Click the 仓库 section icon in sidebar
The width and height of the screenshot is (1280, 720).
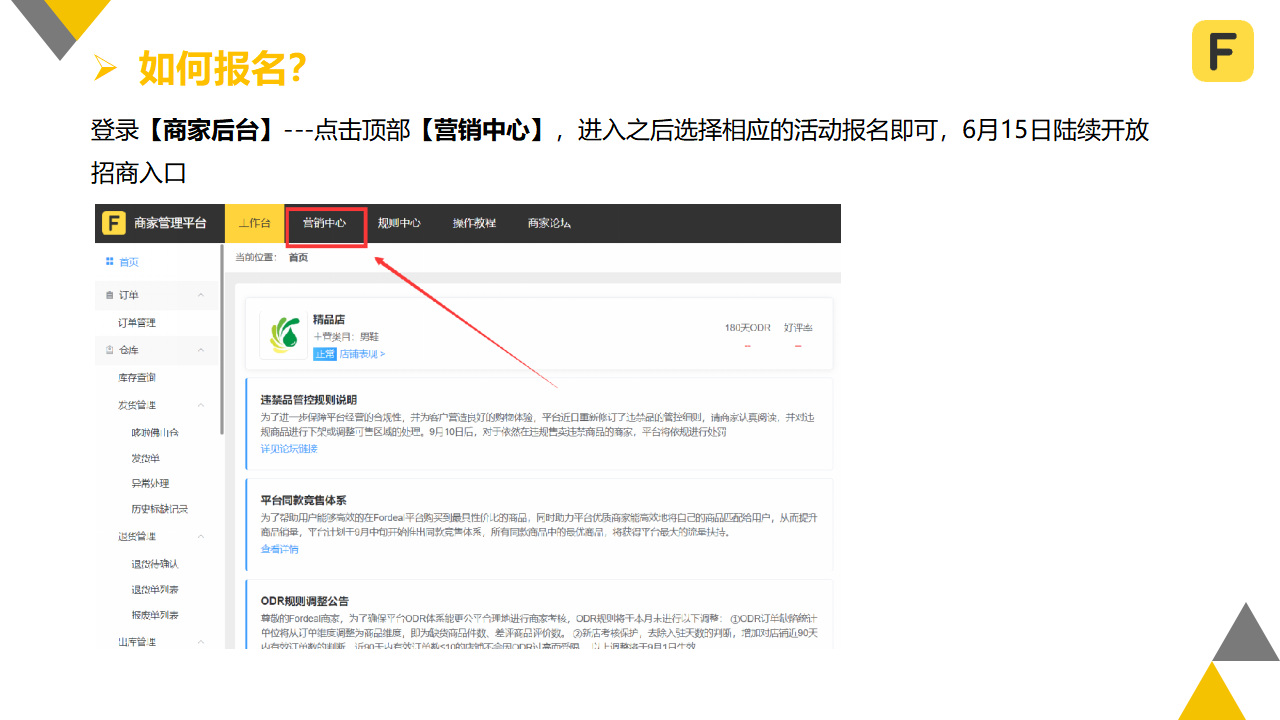(110, 350)
